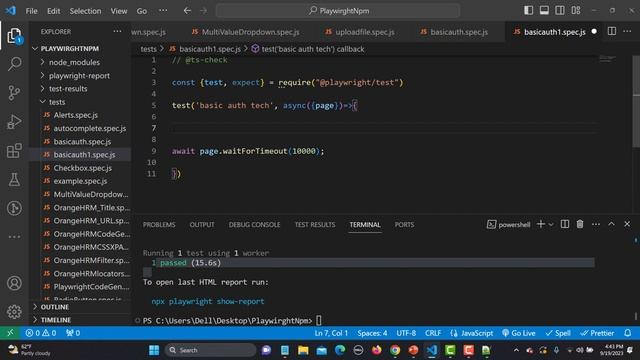Switch to the PROBLEMS panel tab

click(x=159, y=224)
